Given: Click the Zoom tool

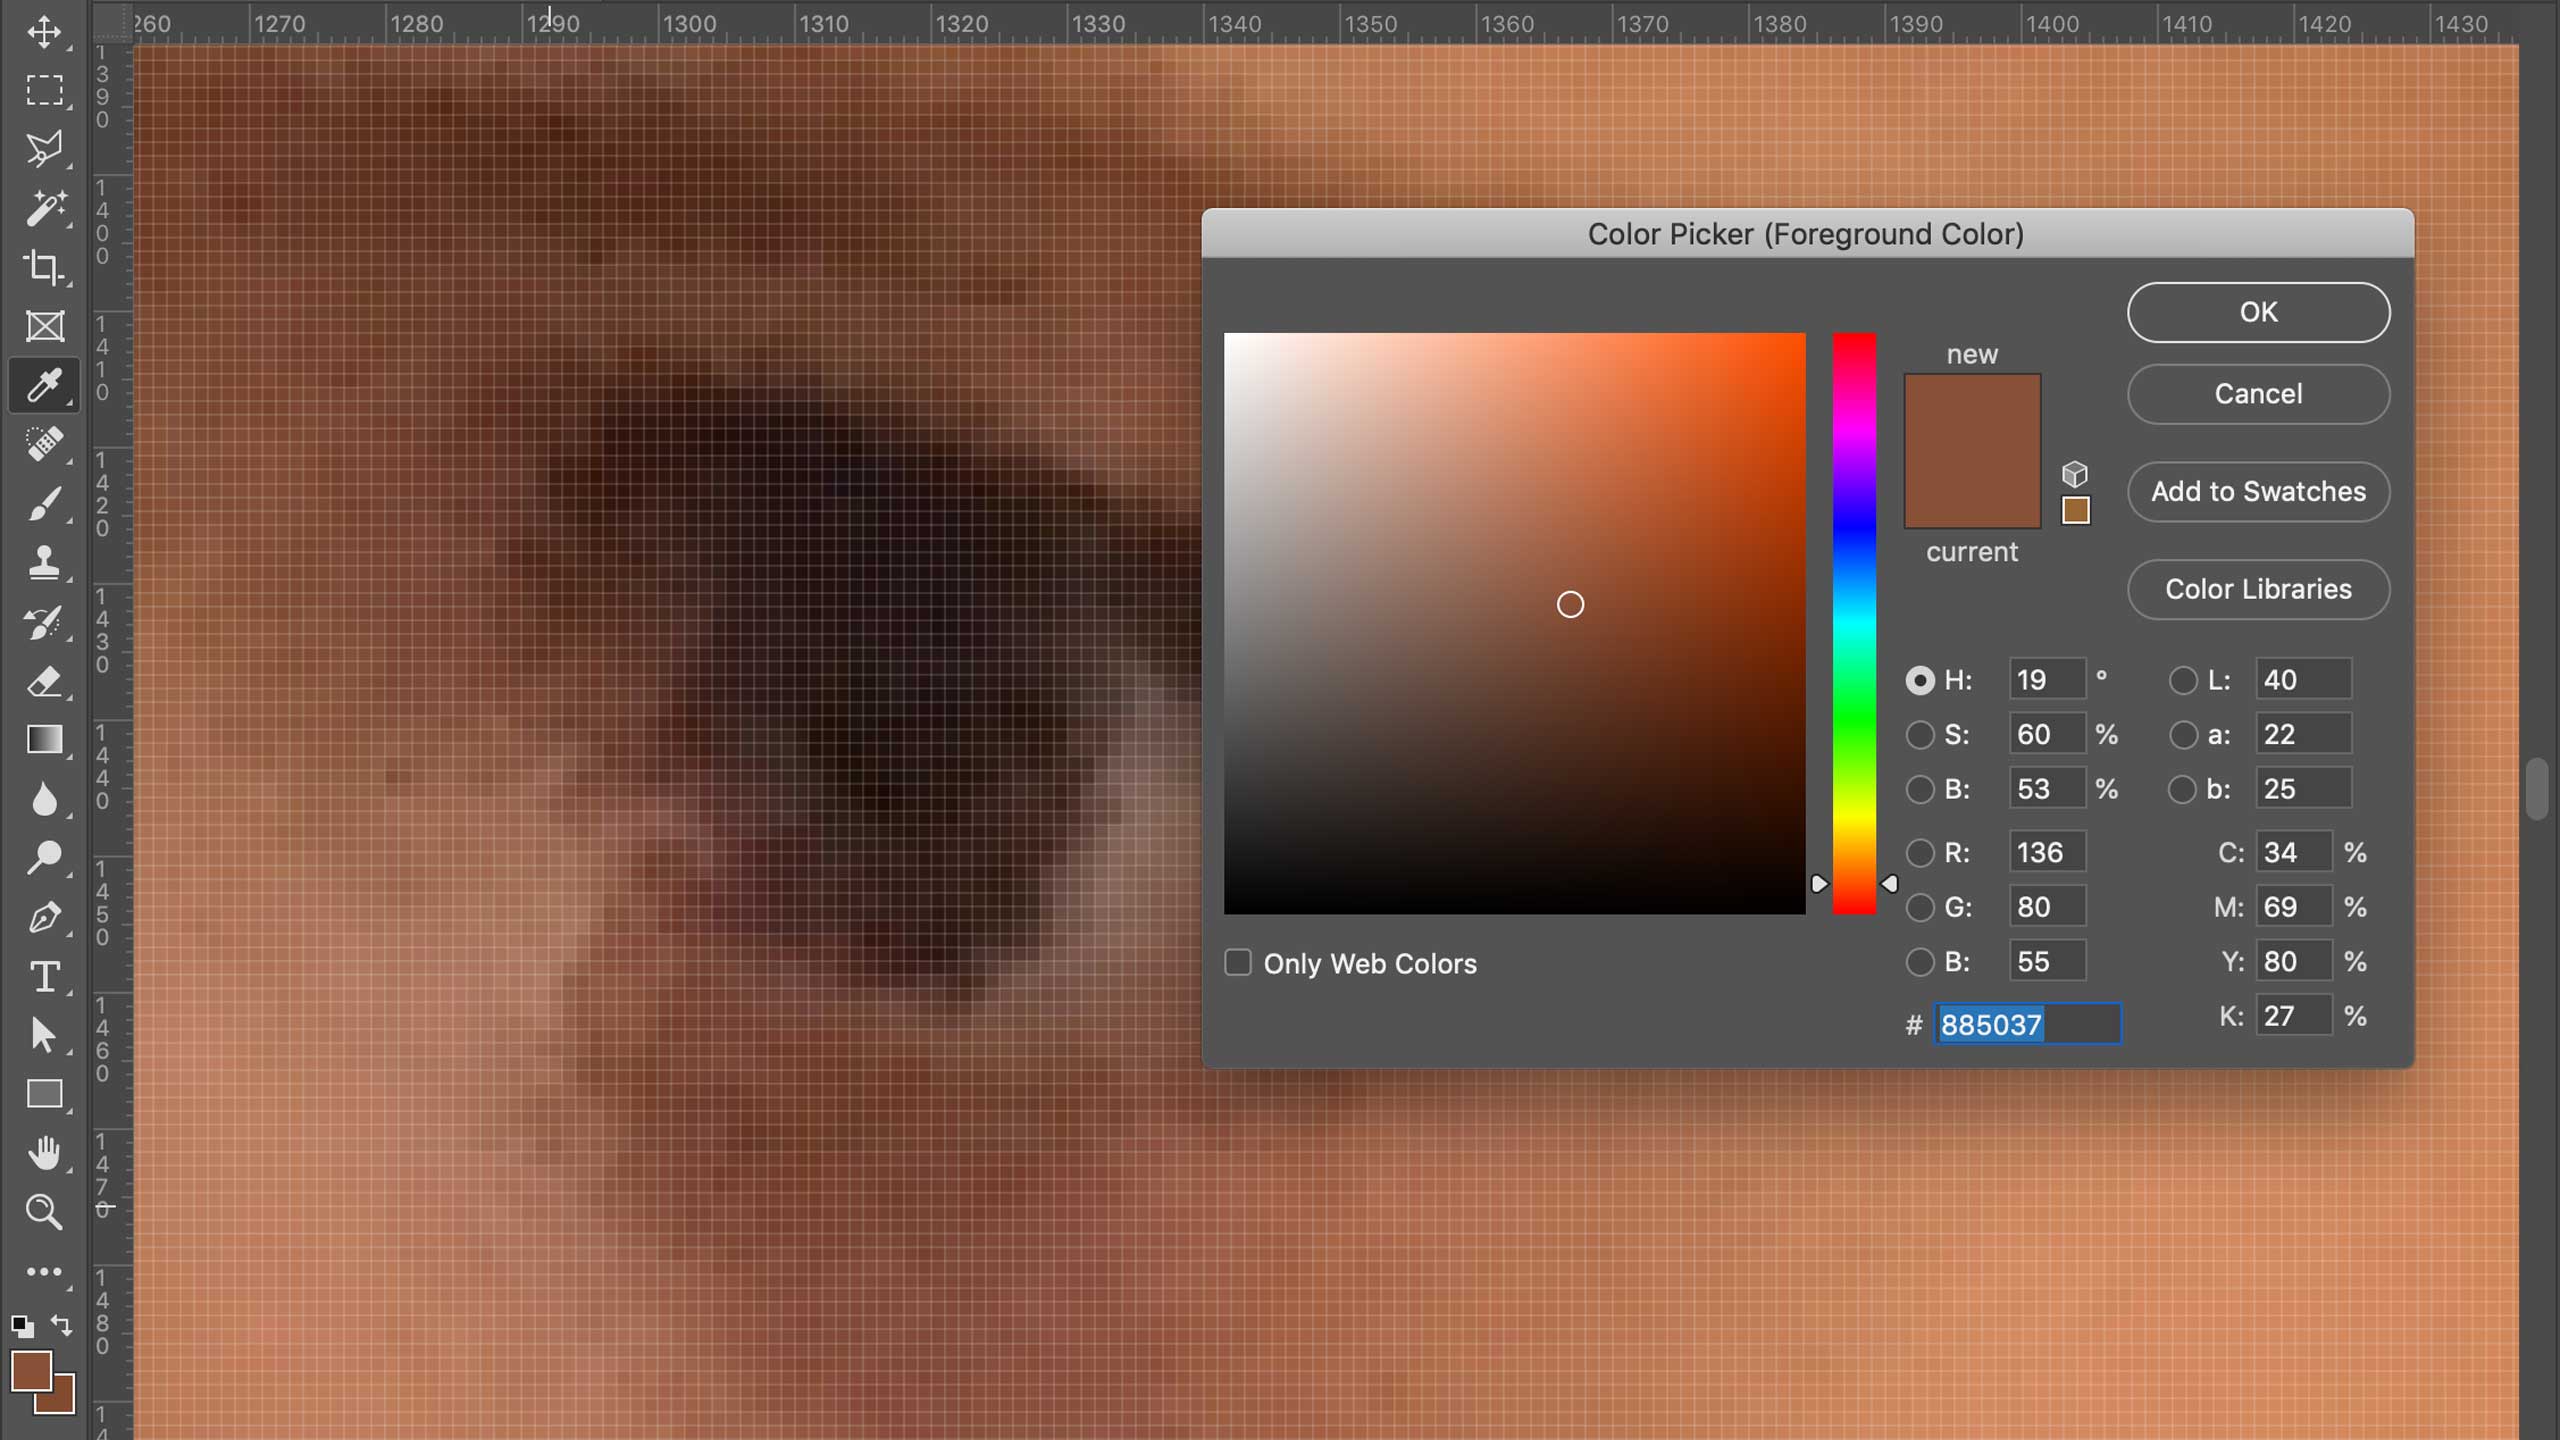Looking at the screenshot, I should pyautogui.click(x=44, y=1211).
